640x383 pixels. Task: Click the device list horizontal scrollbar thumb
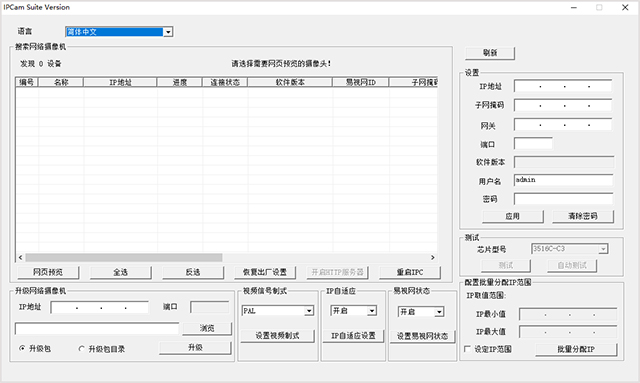[124, 257]
